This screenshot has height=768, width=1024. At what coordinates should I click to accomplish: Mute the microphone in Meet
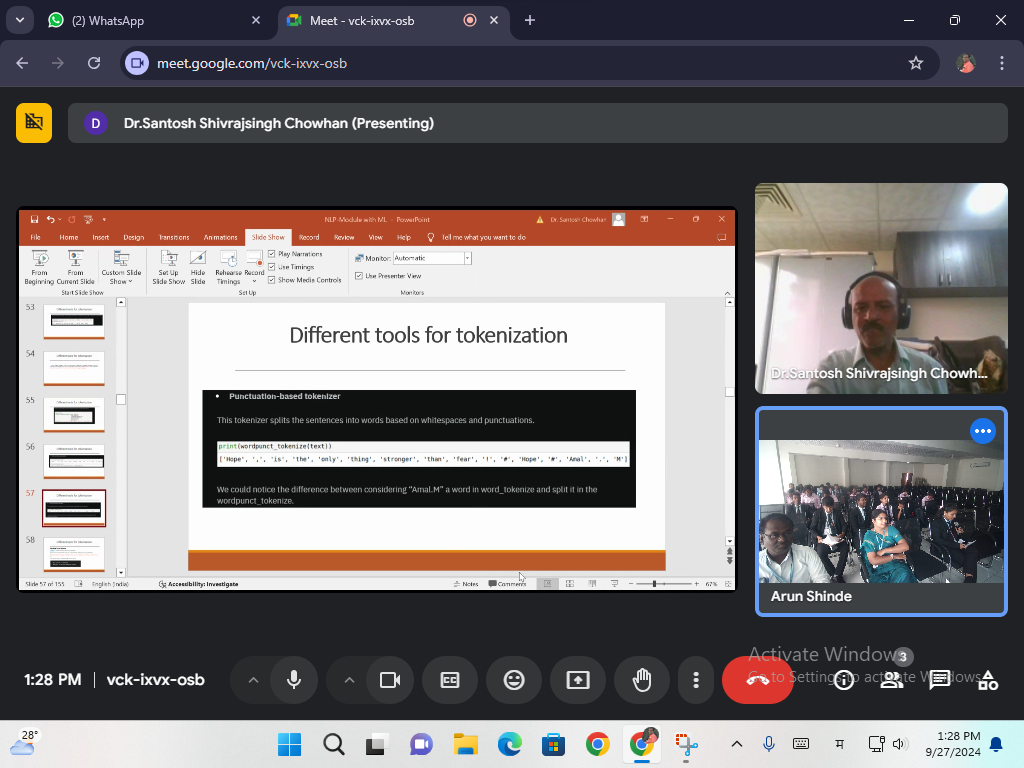(x=293, y=680)
